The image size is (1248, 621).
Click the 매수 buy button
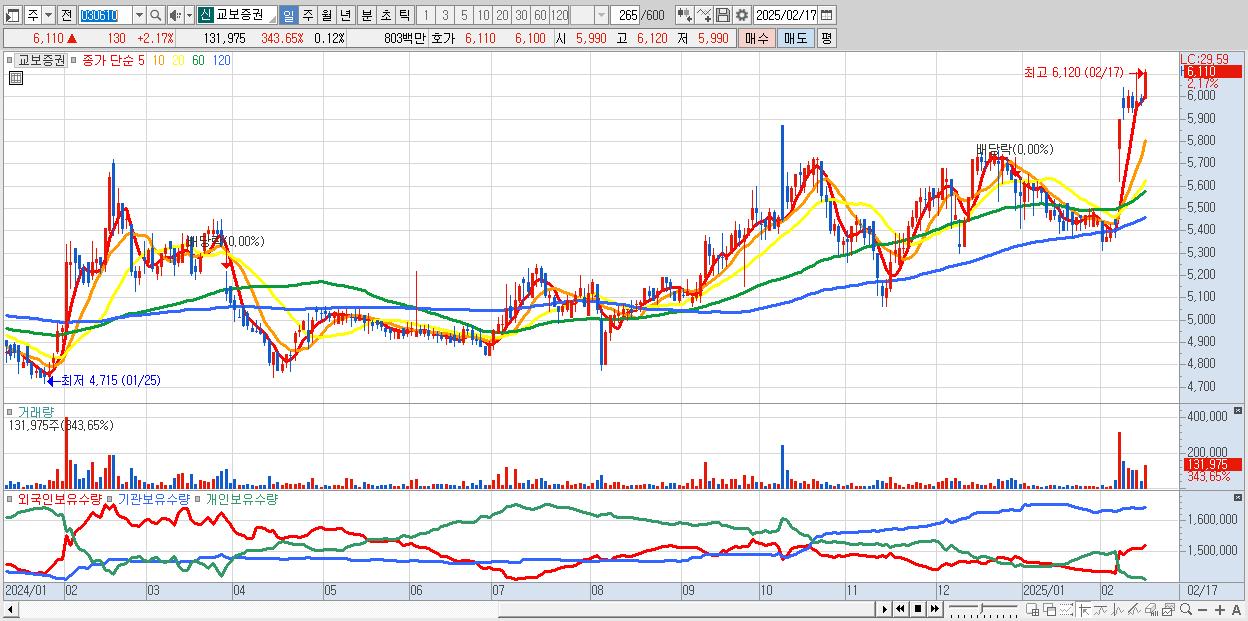click(756, 38)
